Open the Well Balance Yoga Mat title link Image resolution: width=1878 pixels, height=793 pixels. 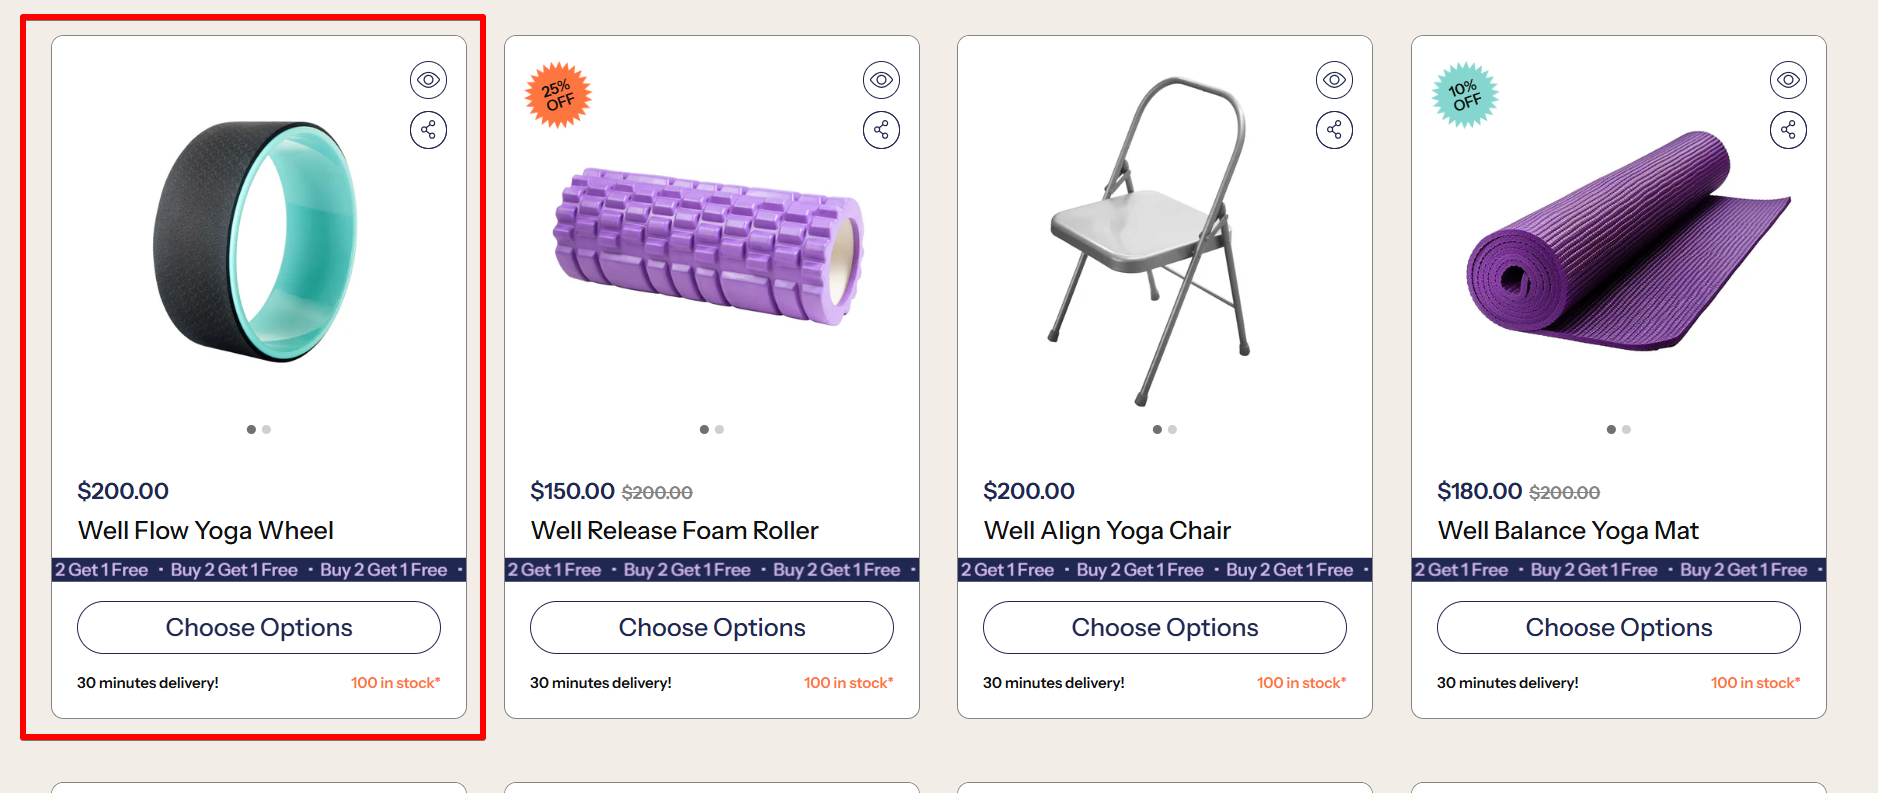tap(1568, 530)
